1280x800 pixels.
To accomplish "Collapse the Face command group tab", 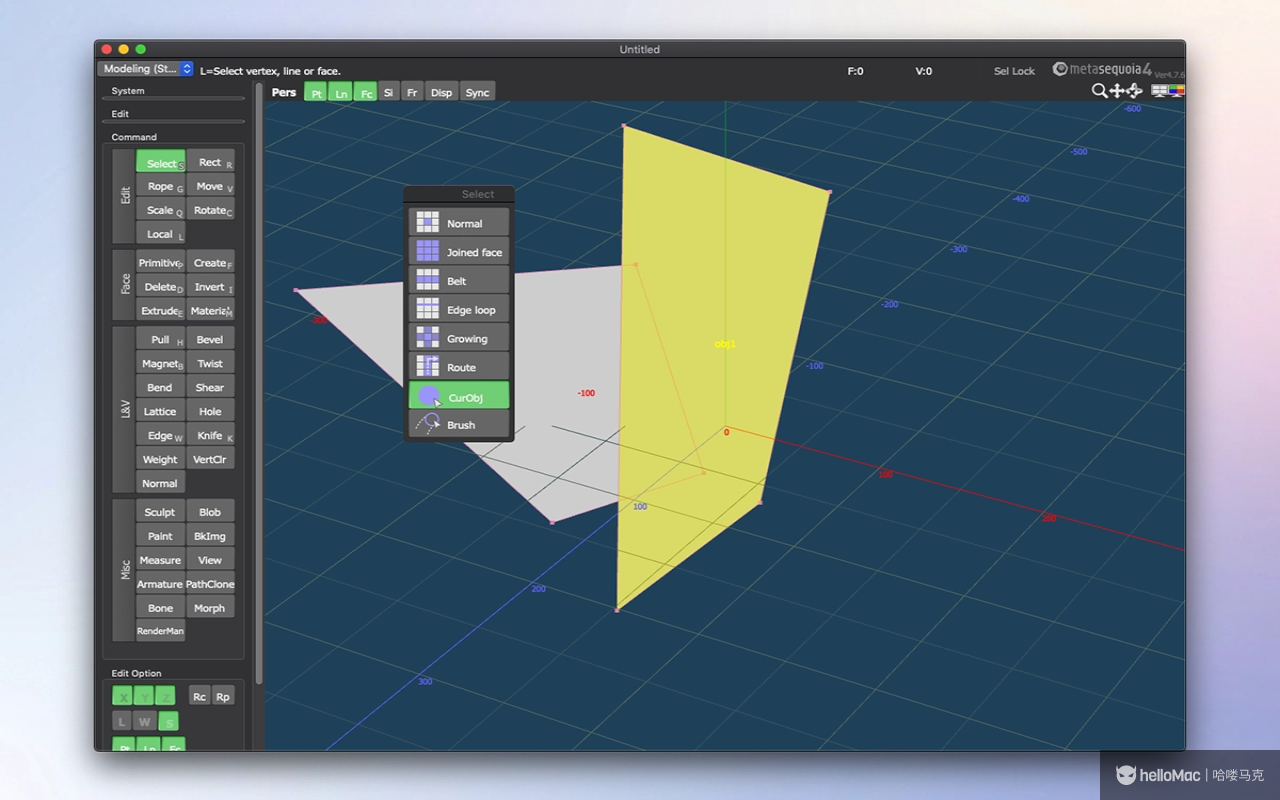I will [124, 285].
